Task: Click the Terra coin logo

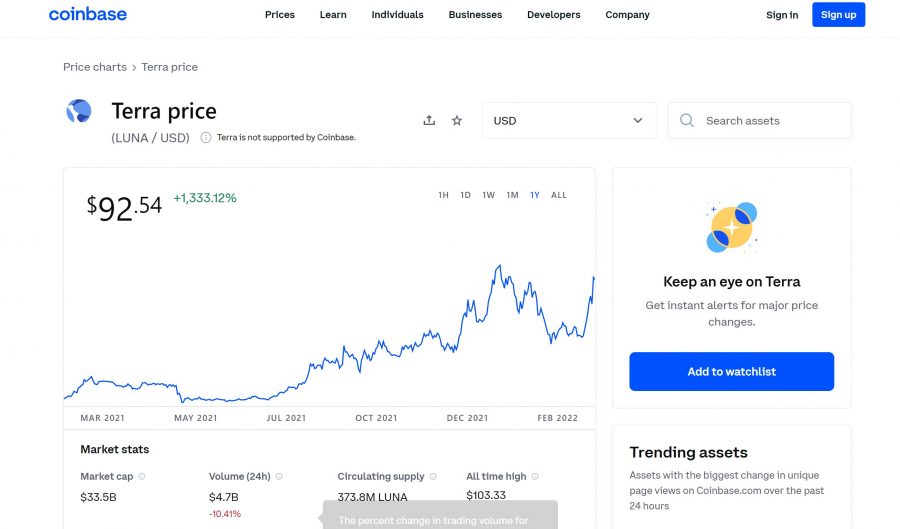Action: 79,111
